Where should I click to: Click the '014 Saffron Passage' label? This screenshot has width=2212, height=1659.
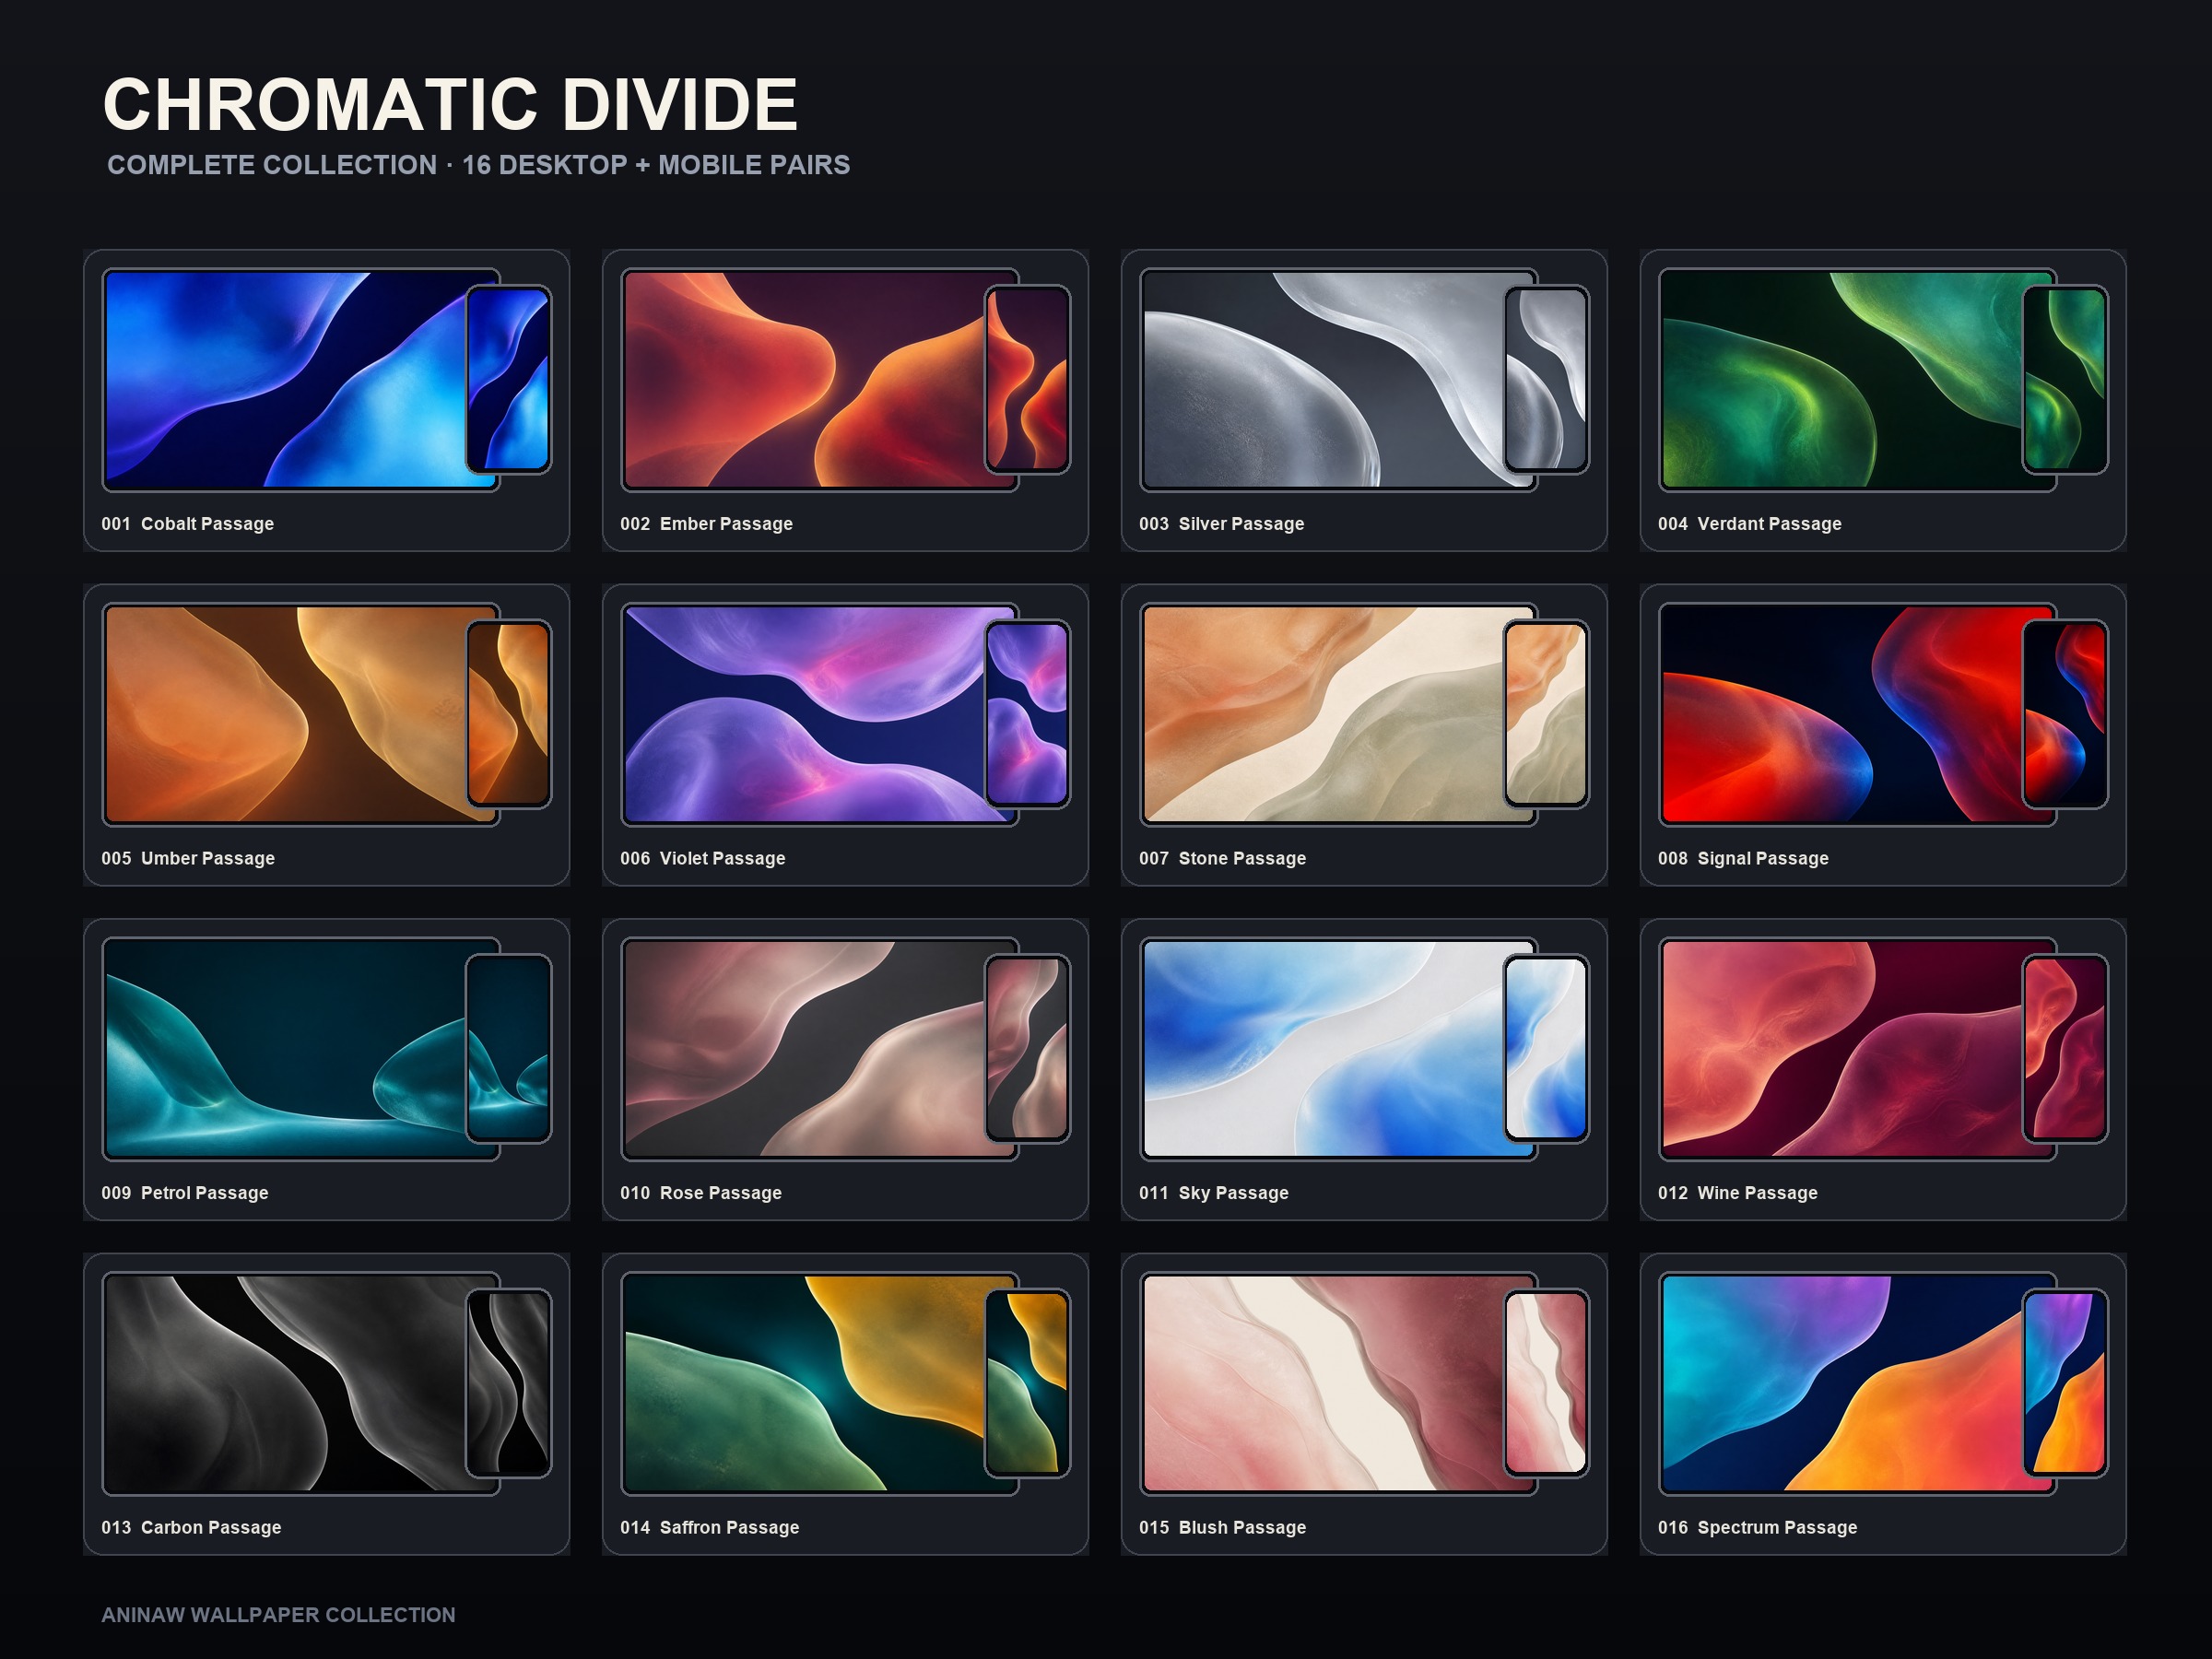709,1527
